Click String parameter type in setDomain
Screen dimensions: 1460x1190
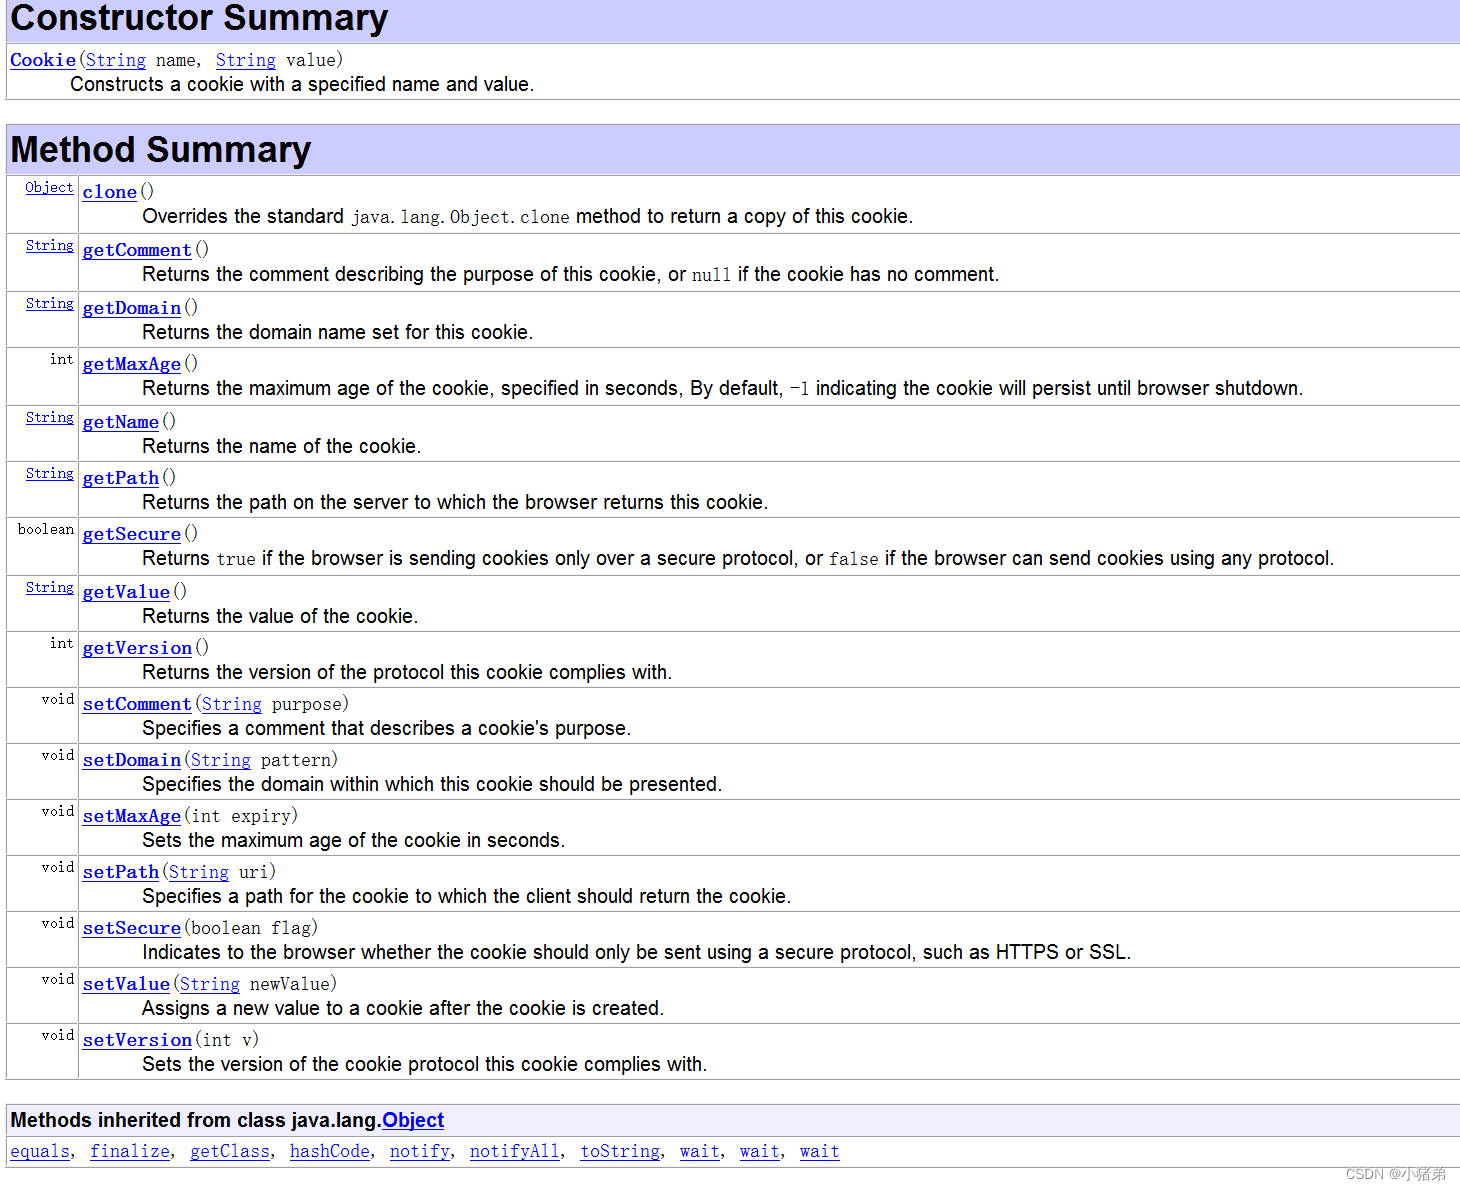(x=221, y=760)
